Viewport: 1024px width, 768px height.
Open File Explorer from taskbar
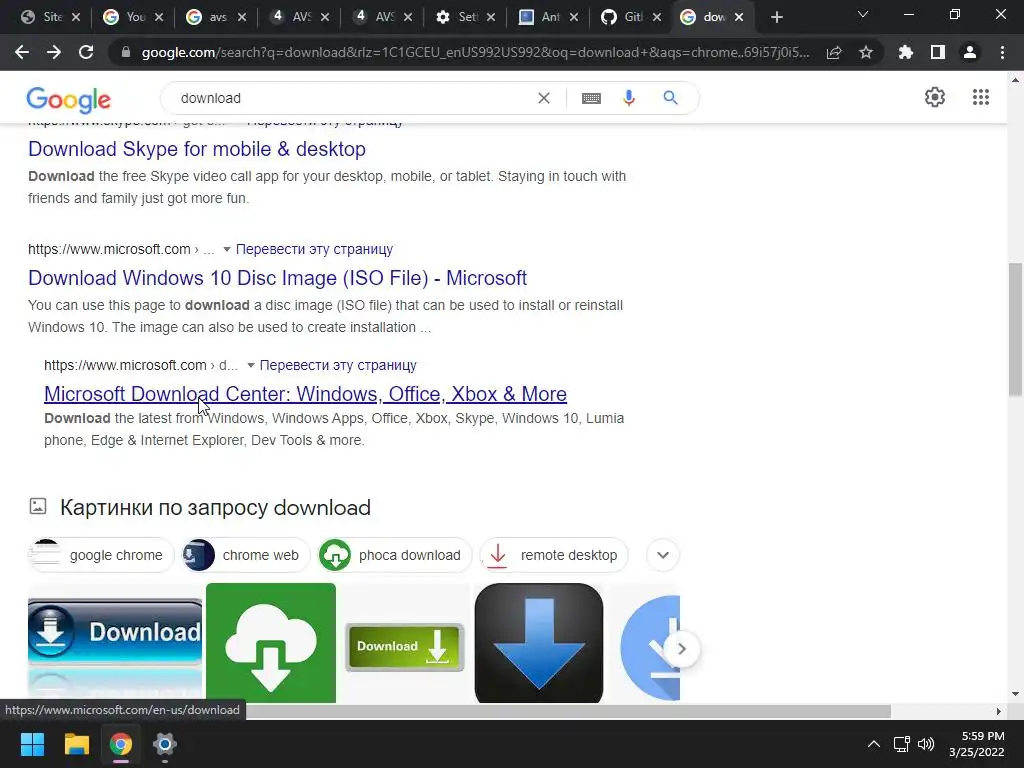[76, 744]
